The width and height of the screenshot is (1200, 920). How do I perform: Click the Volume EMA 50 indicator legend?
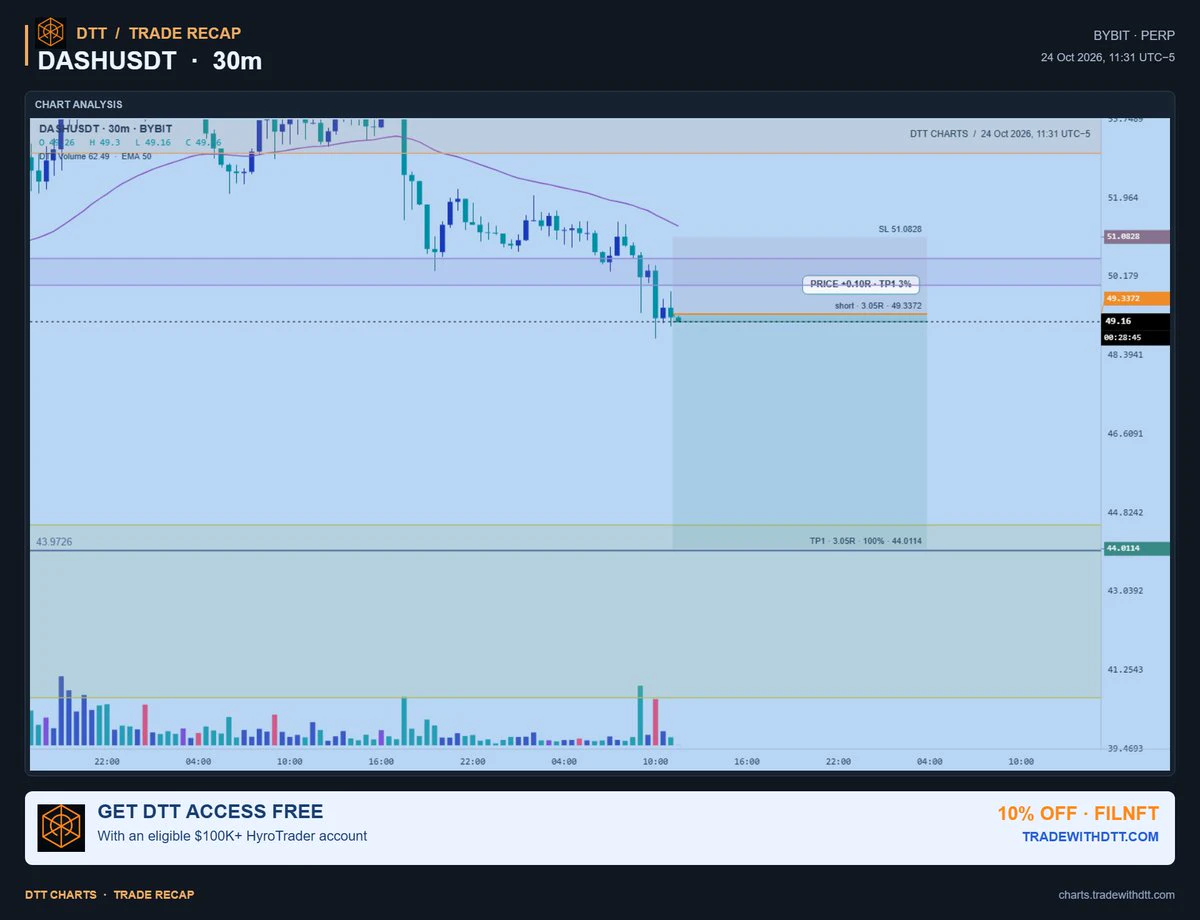pyautogui.click(x=95, y=156)
